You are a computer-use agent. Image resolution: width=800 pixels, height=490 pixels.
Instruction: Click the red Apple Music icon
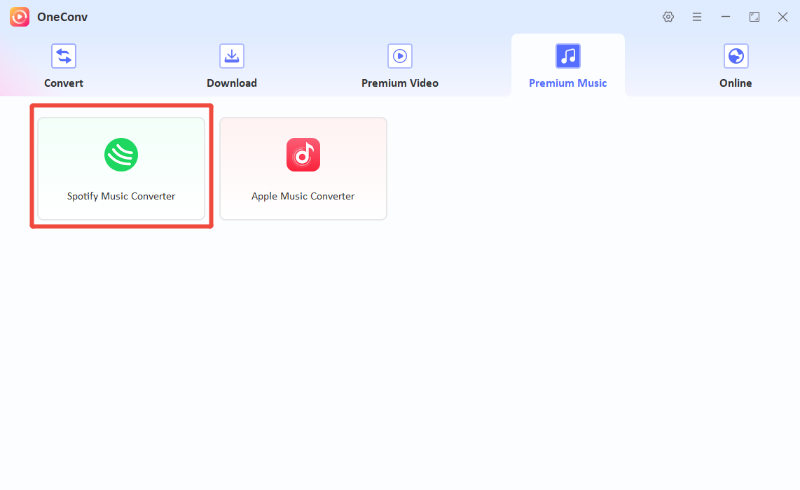(x=303, y=154)
